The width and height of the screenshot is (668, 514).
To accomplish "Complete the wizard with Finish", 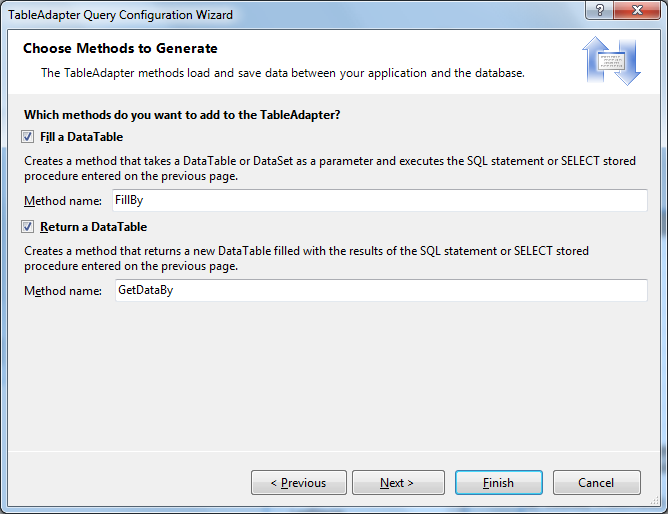I will [x=498, y=482].
